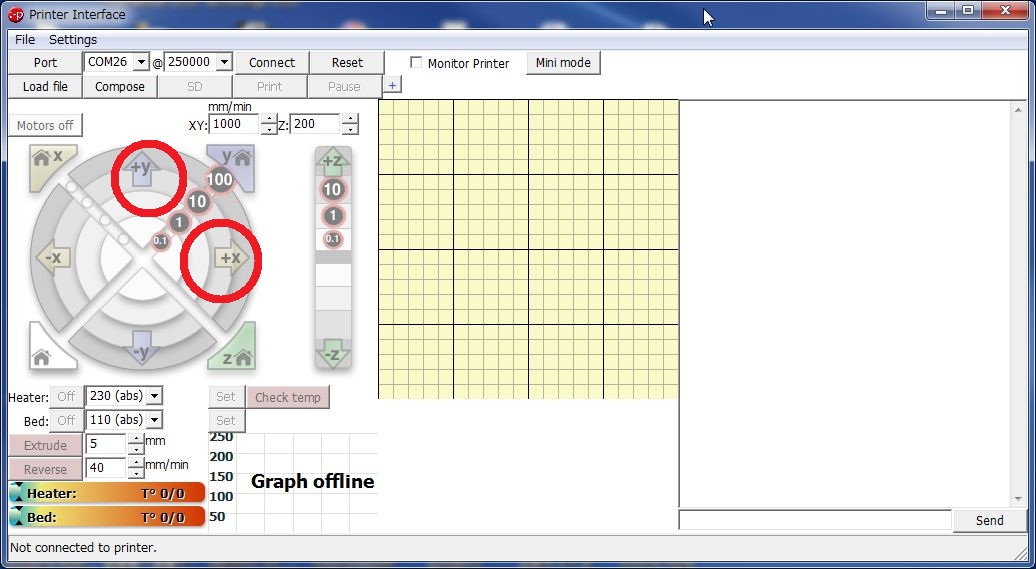This screenshot has width=1036, height=569.
Task: Expand the 250000 baud rate dropdown
Action: tap(223, 62)
